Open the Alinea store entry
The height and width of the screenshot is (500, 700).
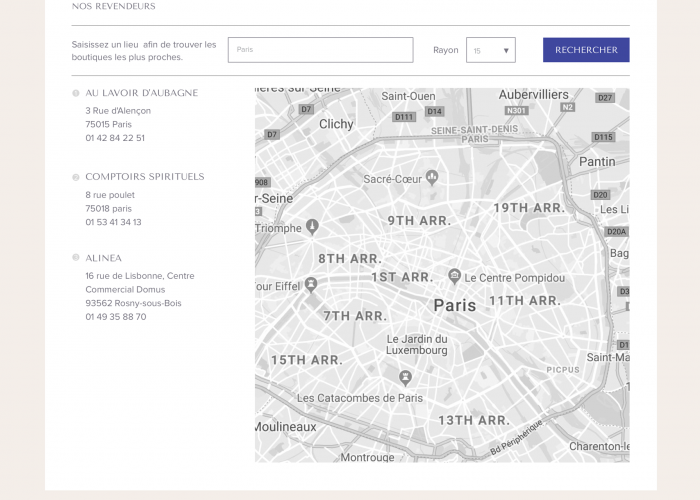pyautogui.click(x=103, y=258)
